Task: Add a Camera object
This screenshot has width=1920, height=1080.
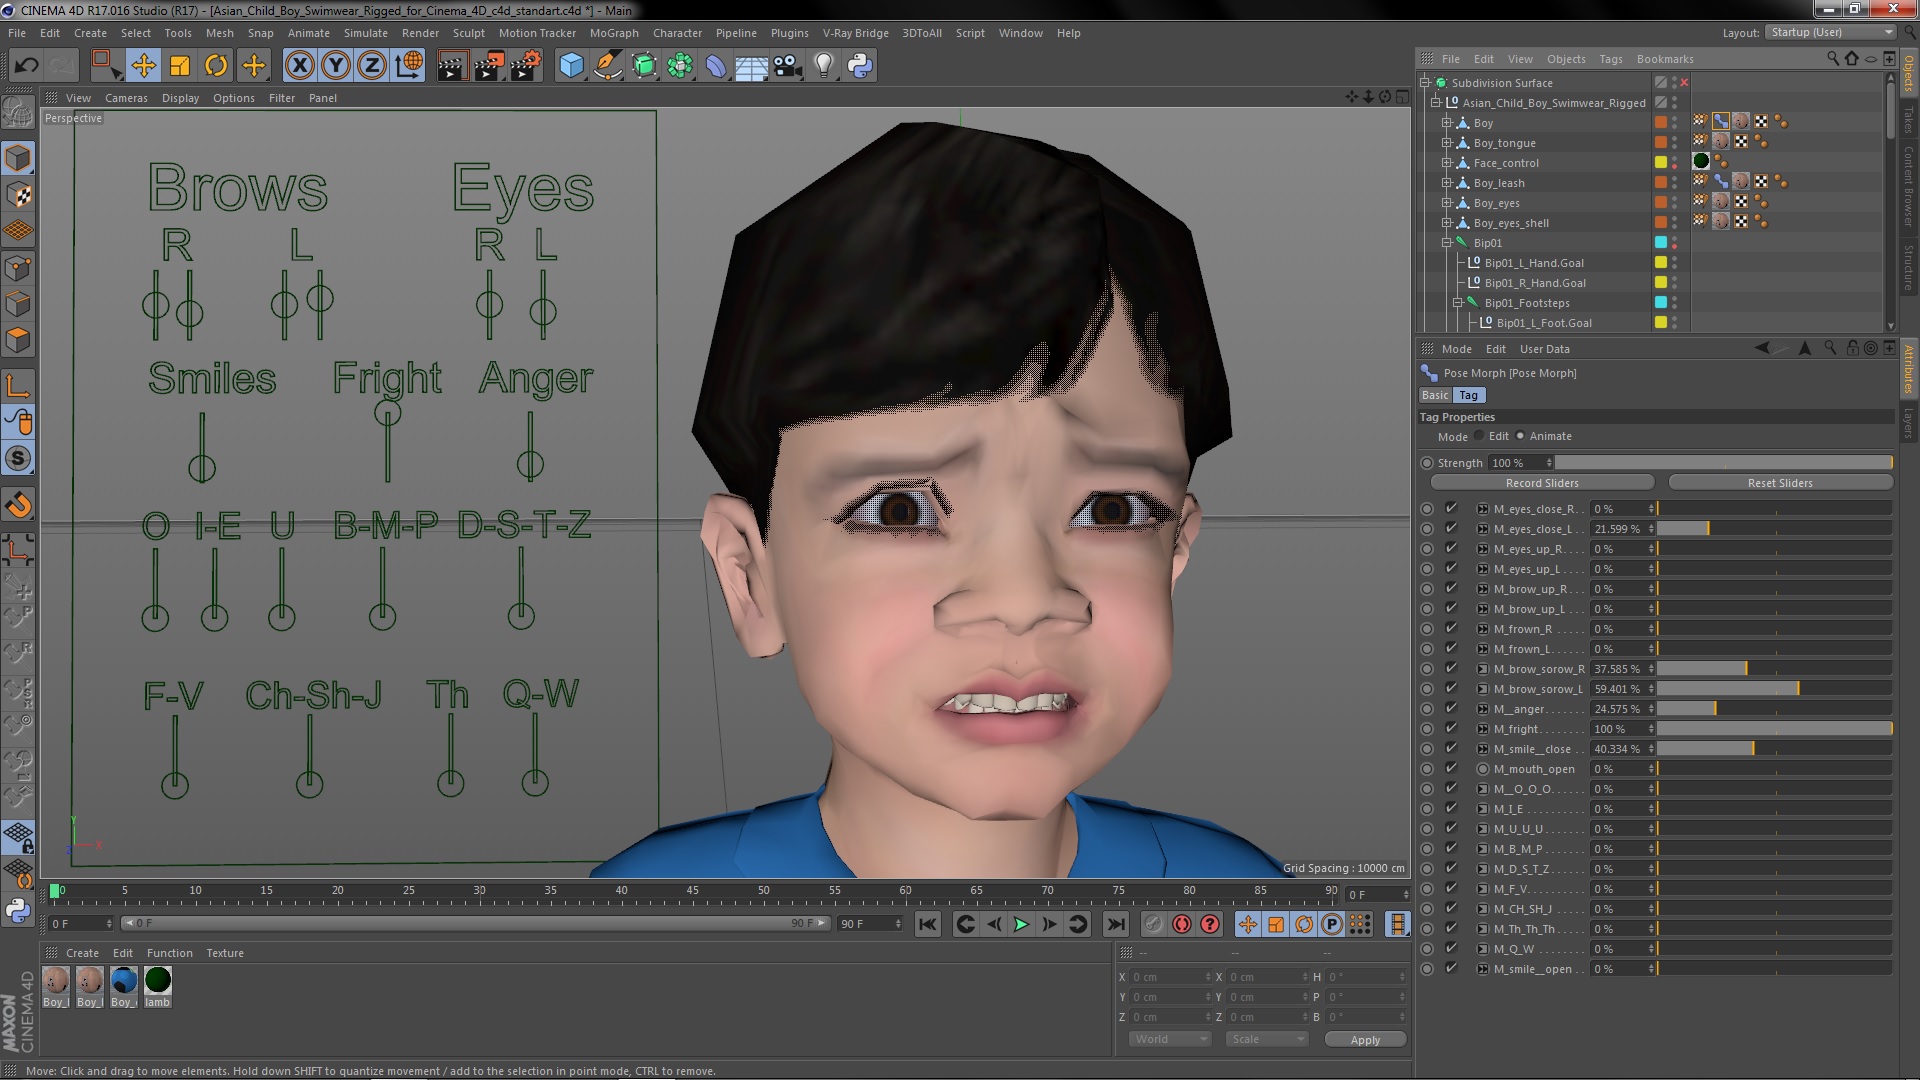Action: pyautogui.click(x=787, y=66)
